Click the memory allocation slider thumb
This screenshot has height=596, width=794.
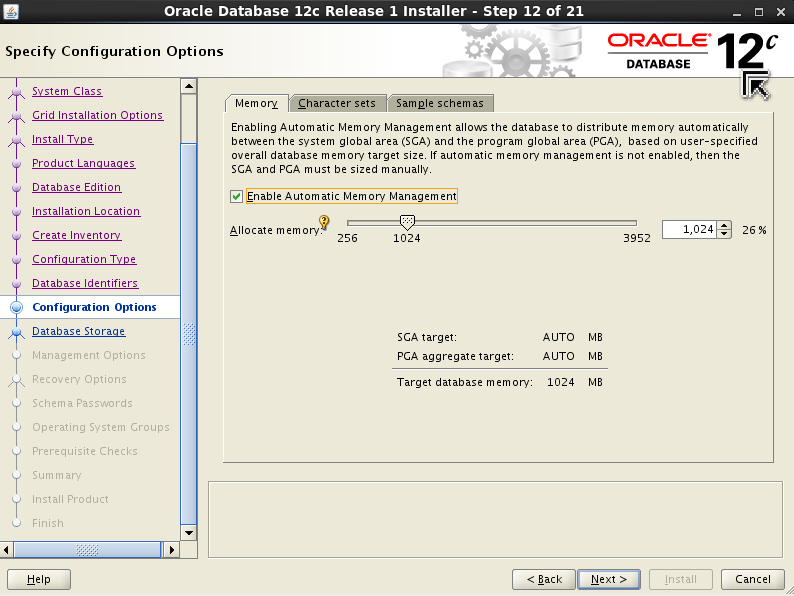click(x=407, y=222)
